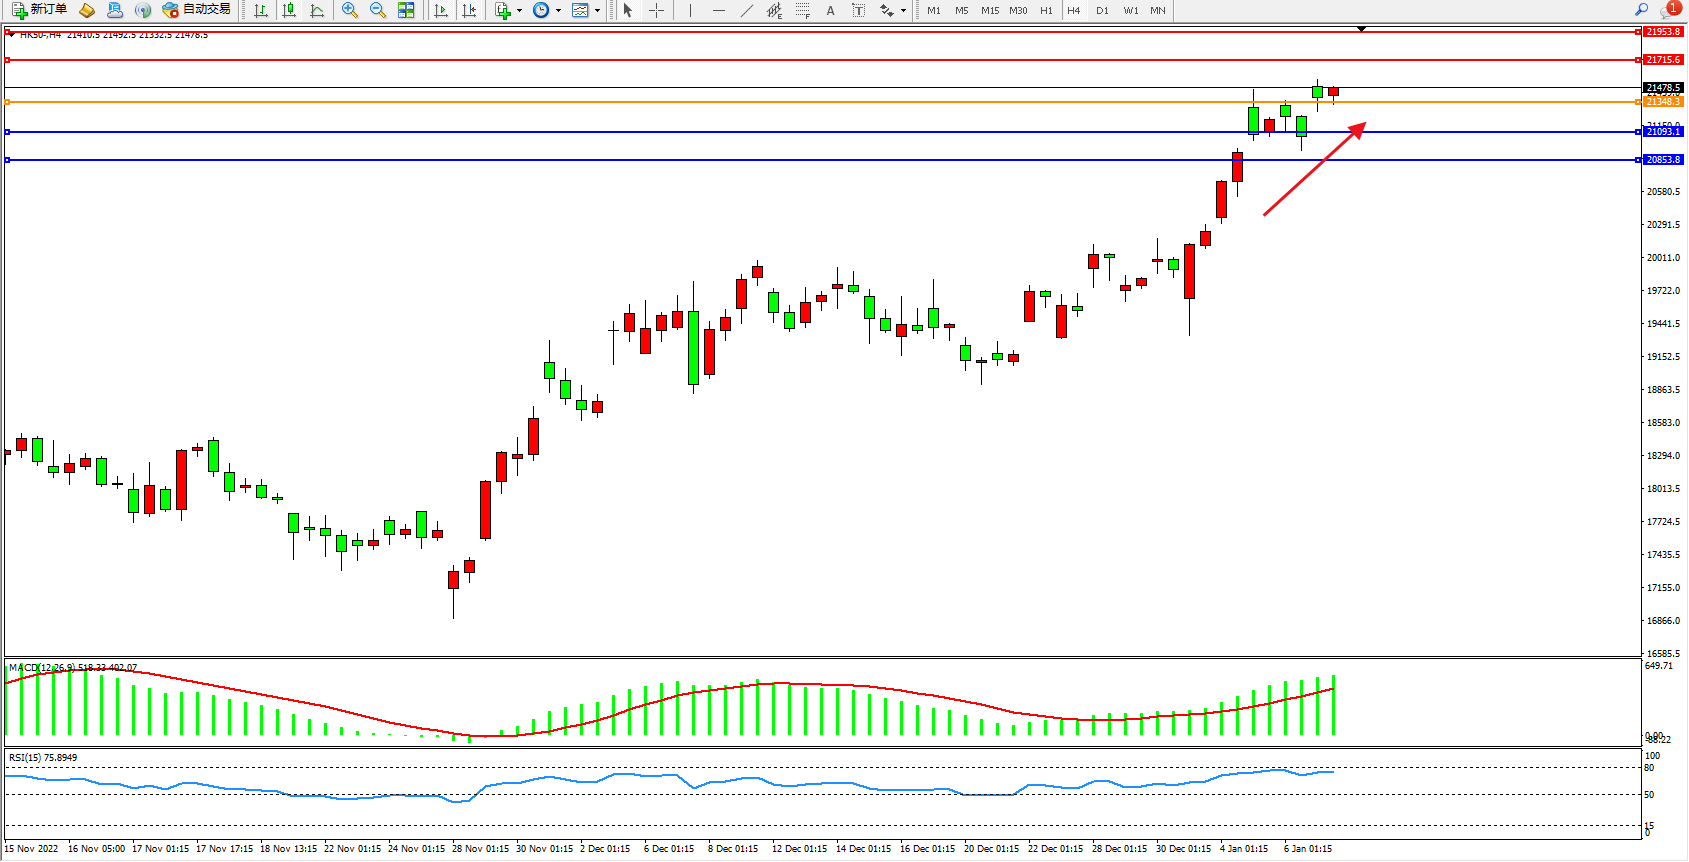
Task: Toggle chart shift from right border
Action: 469,10
